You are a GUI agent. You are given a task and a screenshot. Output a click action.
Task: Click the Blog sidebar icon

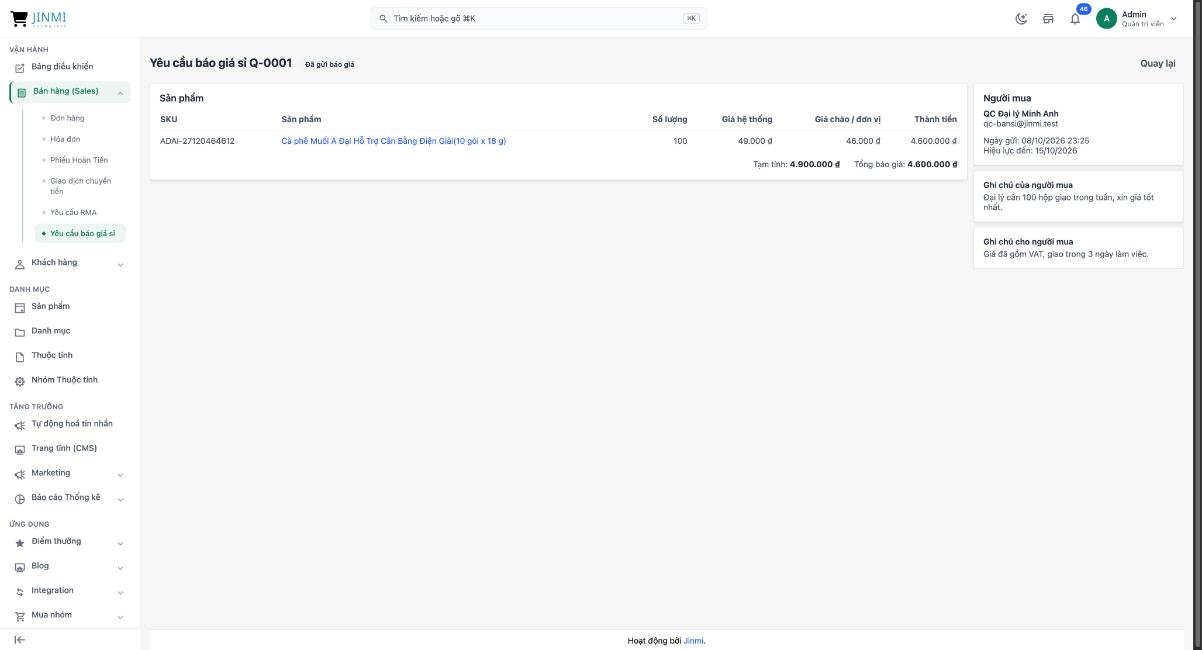click(x=20, y=567)
